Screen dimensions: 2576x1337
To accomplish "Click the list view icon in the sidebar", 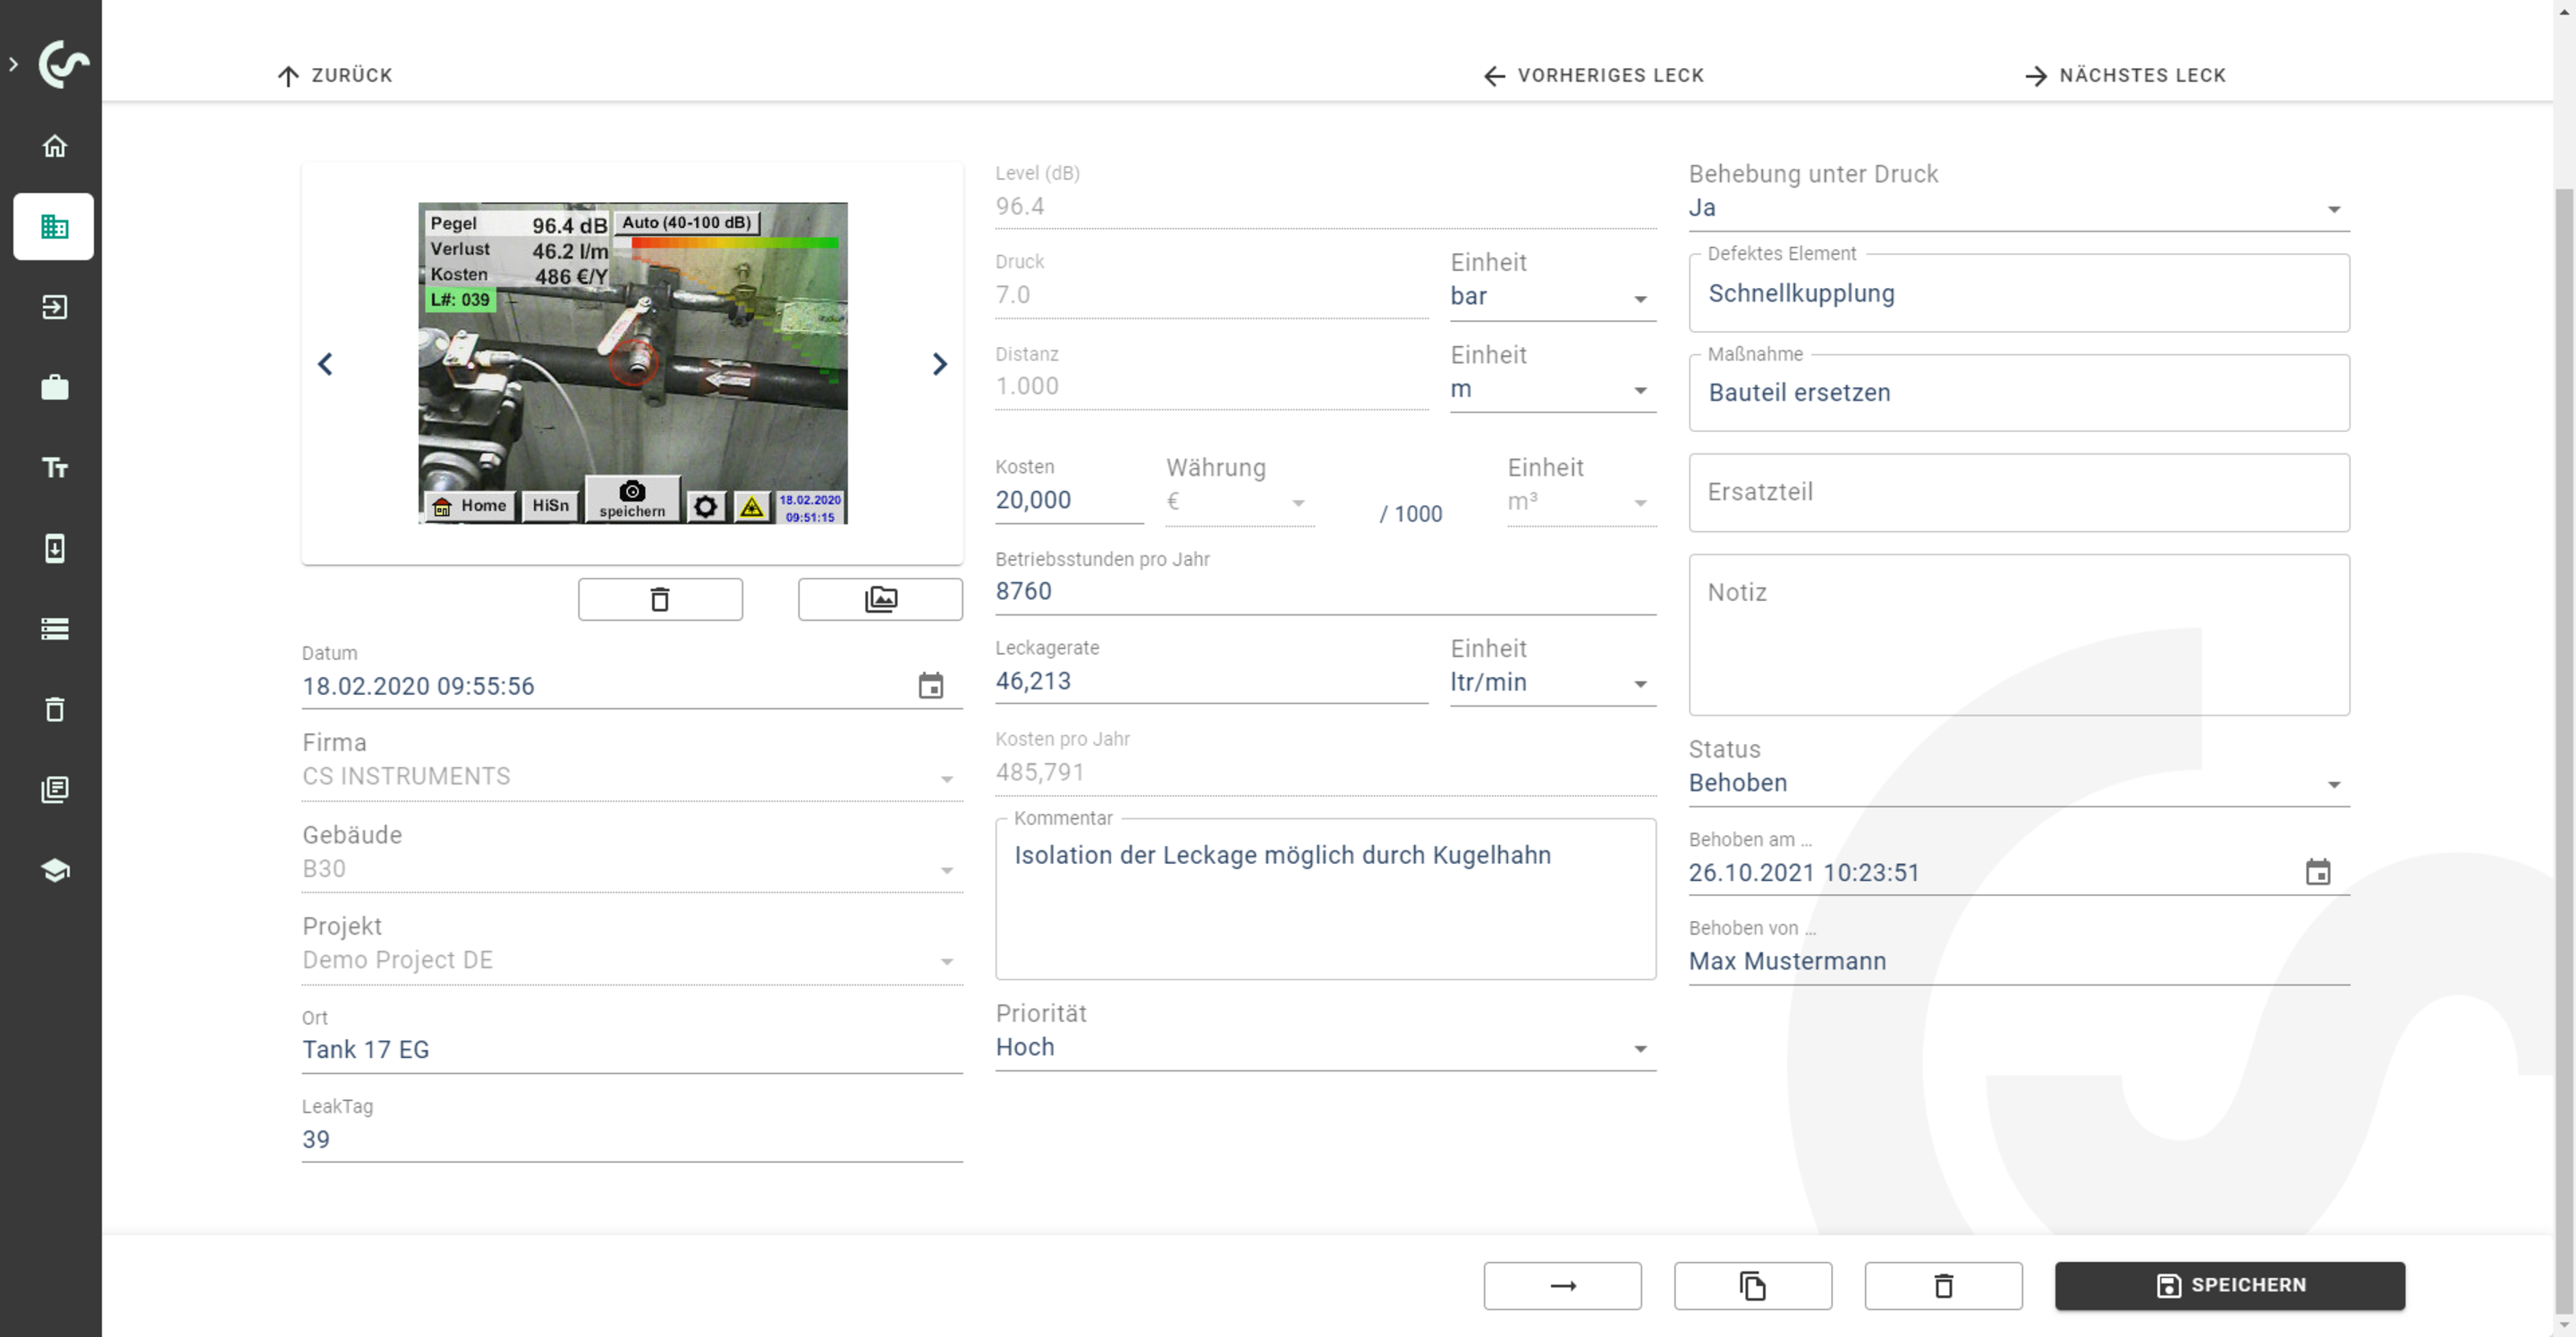I will point(54,628).
